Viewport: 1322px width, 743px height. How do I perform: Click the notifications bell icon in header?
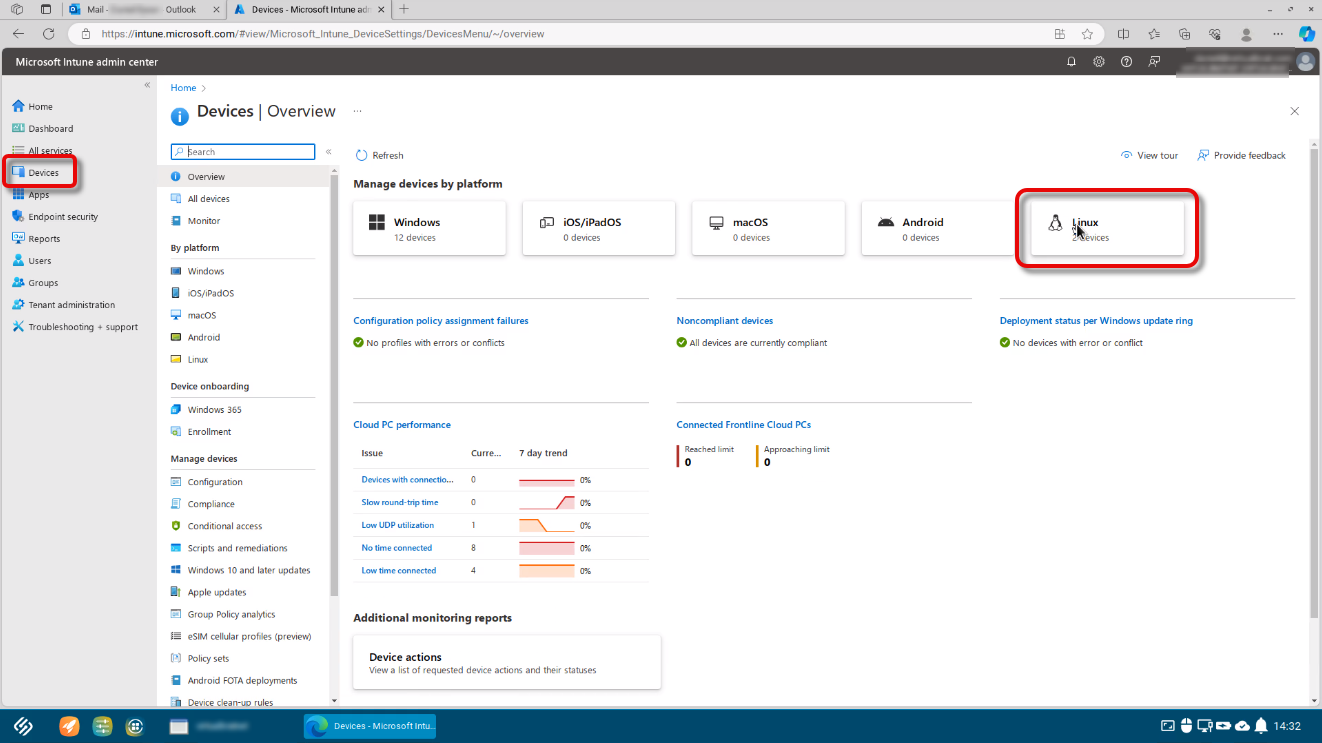click(1071, 62)
